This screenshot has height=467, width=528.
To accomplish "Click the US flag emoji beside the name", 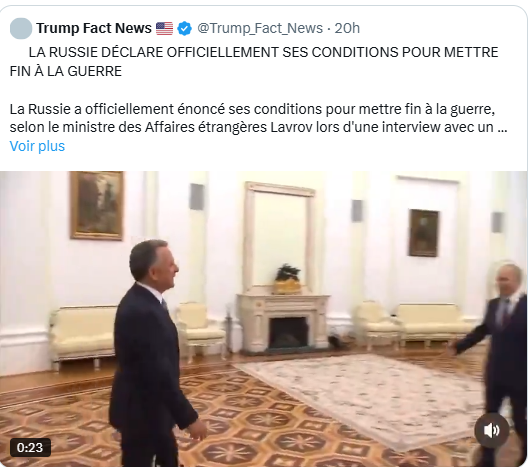I will [x=164, y=28].
